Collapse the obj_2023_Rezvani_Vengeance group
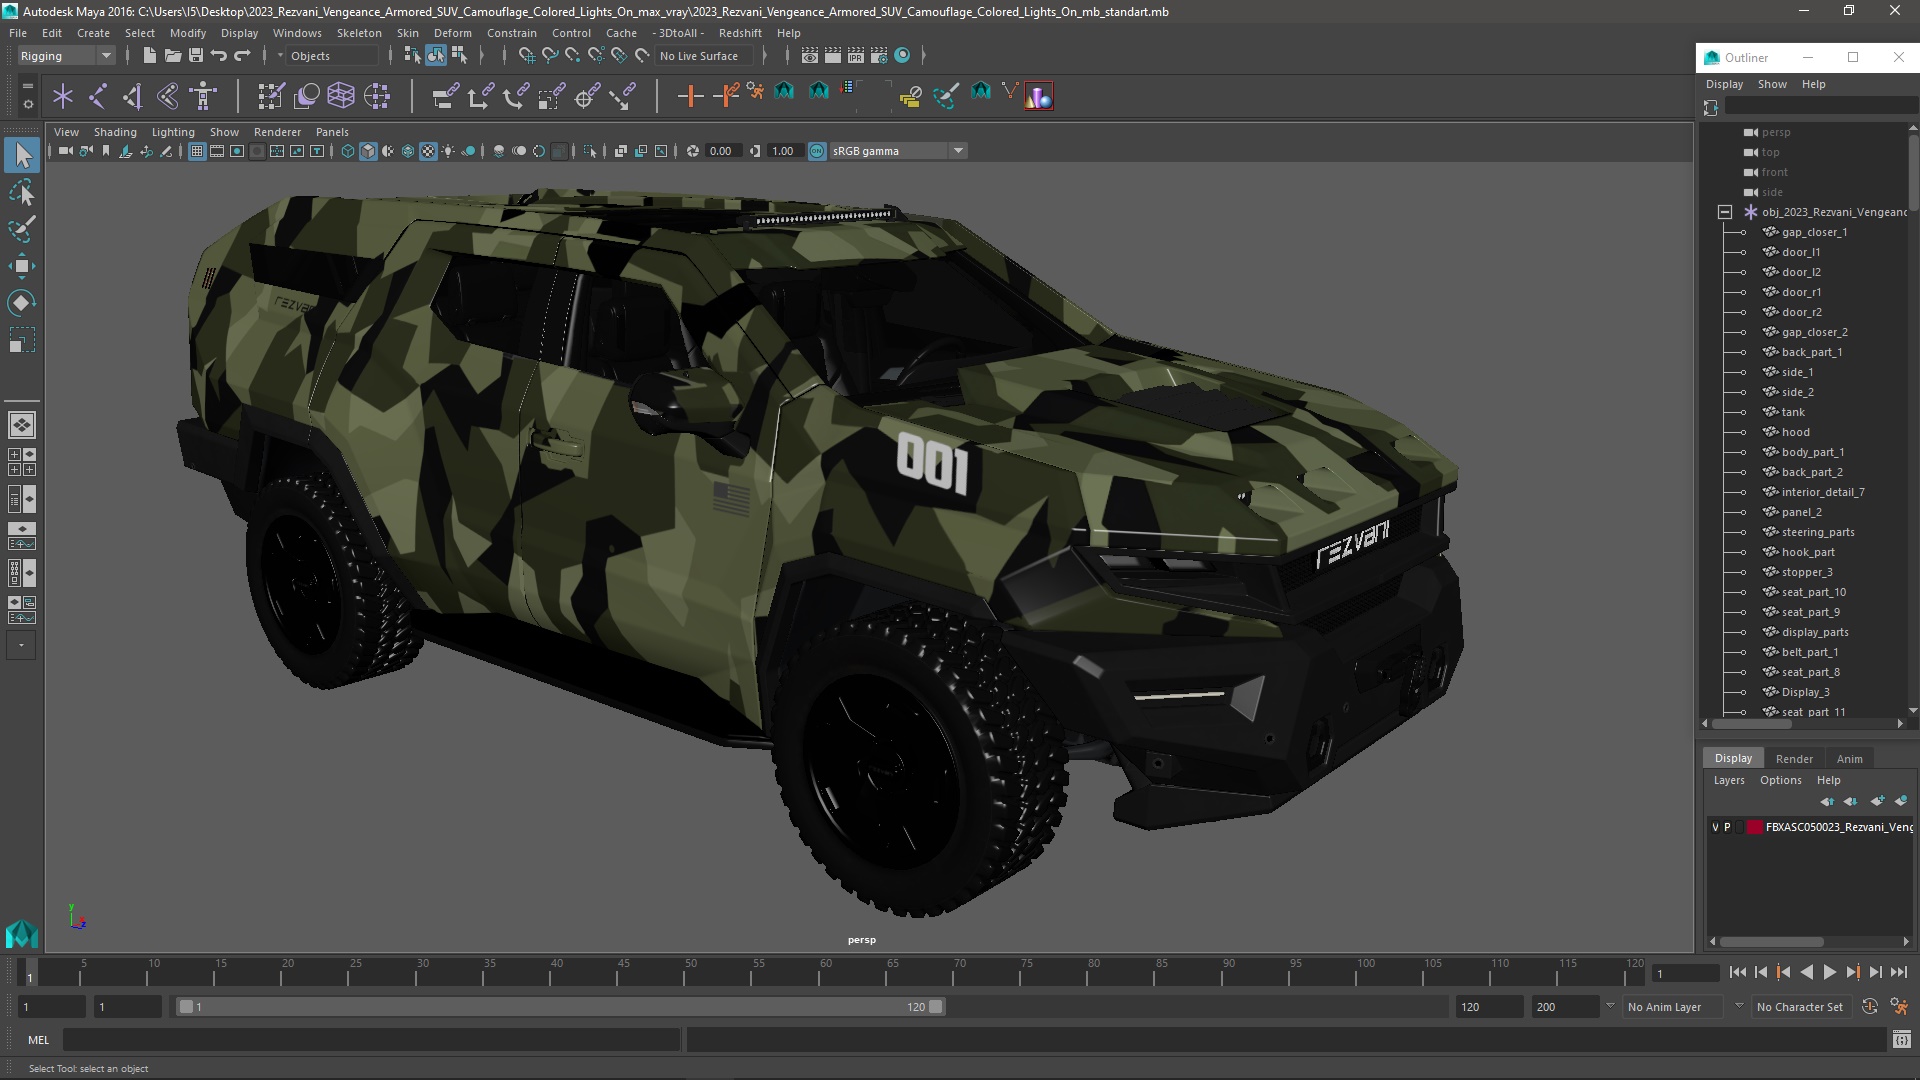Viewport: 1920px width, 1080px height. tap(1725, 212)
